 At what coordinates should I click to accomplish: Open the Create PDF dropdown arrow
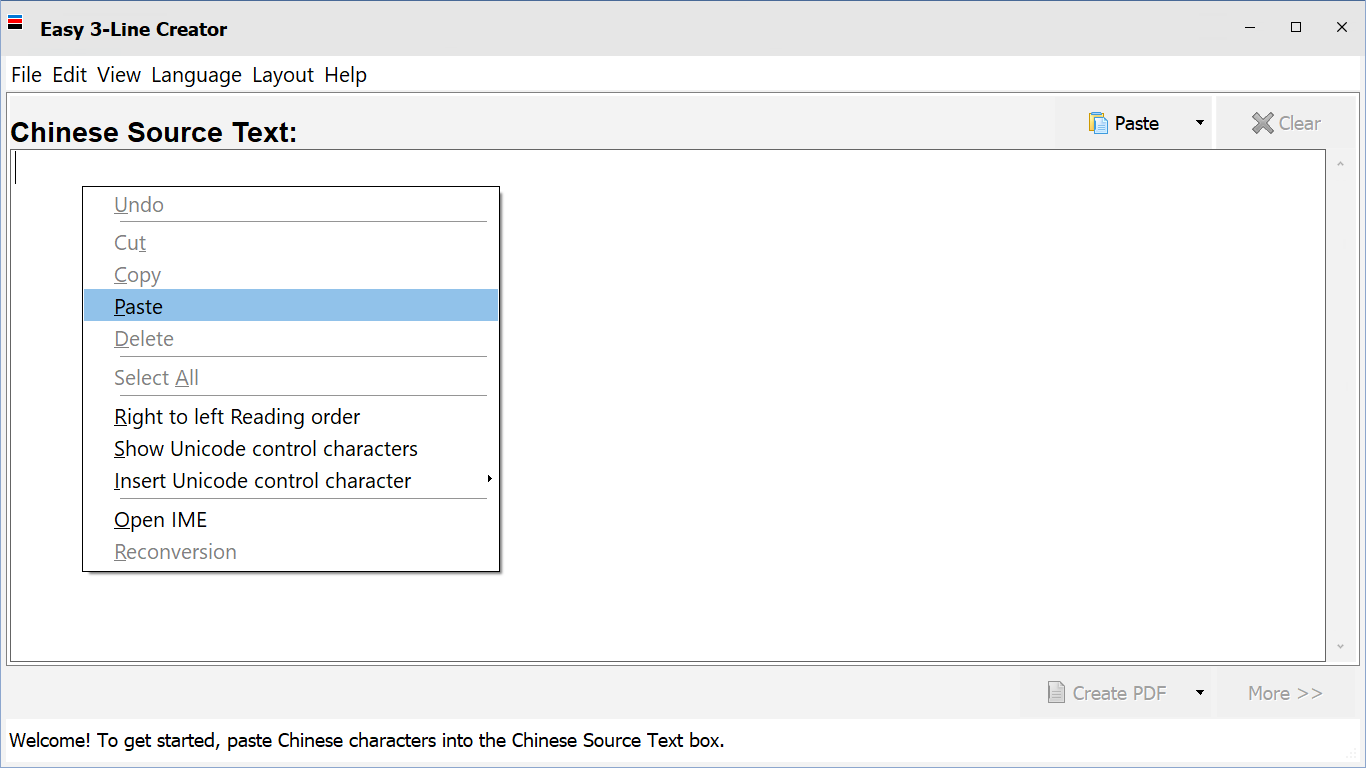(x=1199, y=693)
